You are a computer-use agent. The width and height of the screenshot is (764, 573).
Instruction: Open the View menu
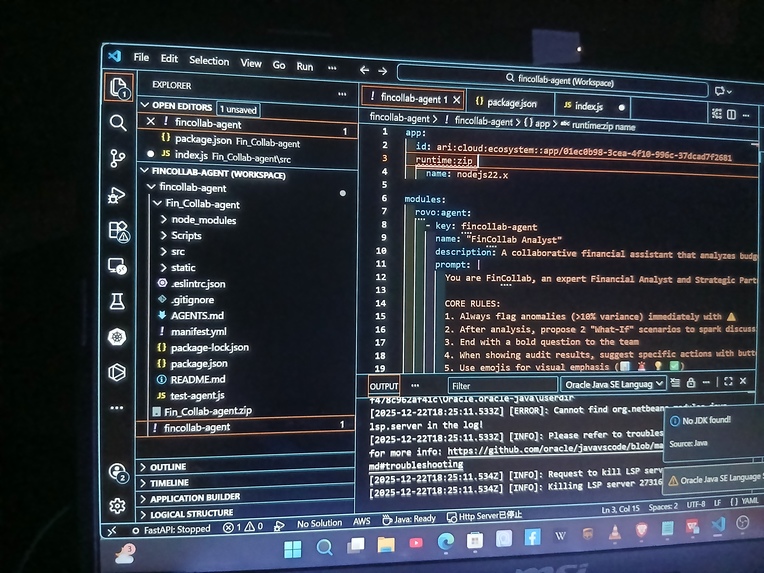click(x=251, y=63)
